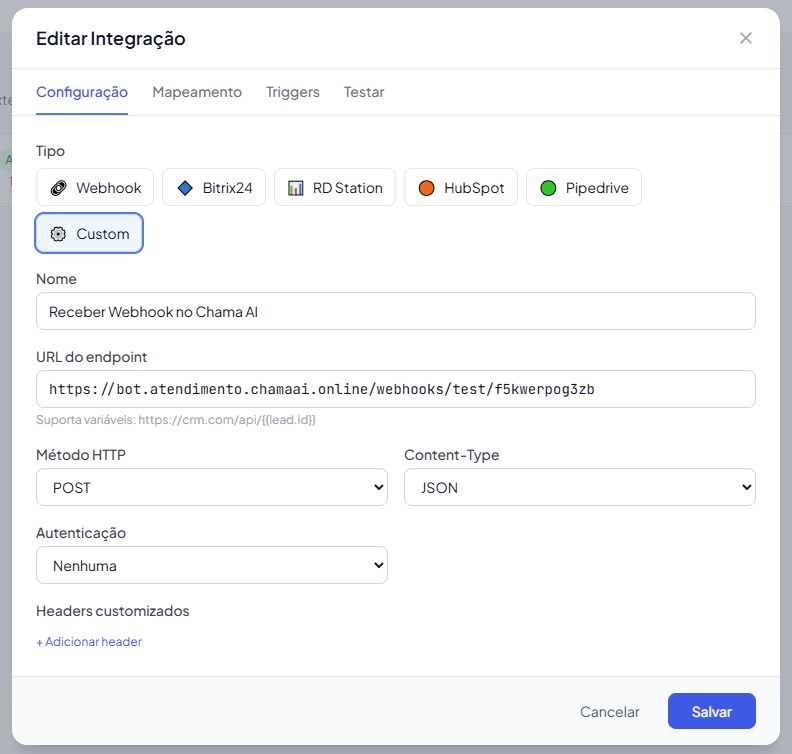This screenshot has height=754, width=792.
Task: Click the Editar Integração title
Action: click(111, 38)
